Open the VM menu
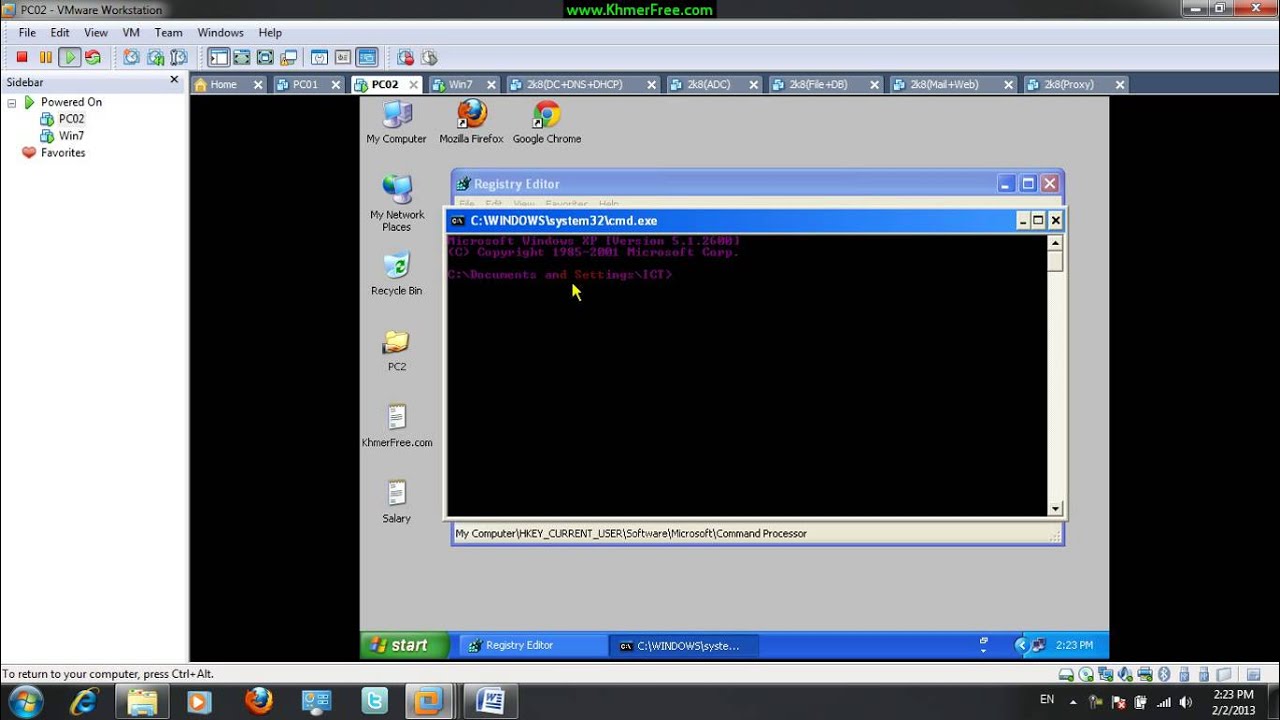Viewport: 1280px width, 720px height. [x=131, y=33]
